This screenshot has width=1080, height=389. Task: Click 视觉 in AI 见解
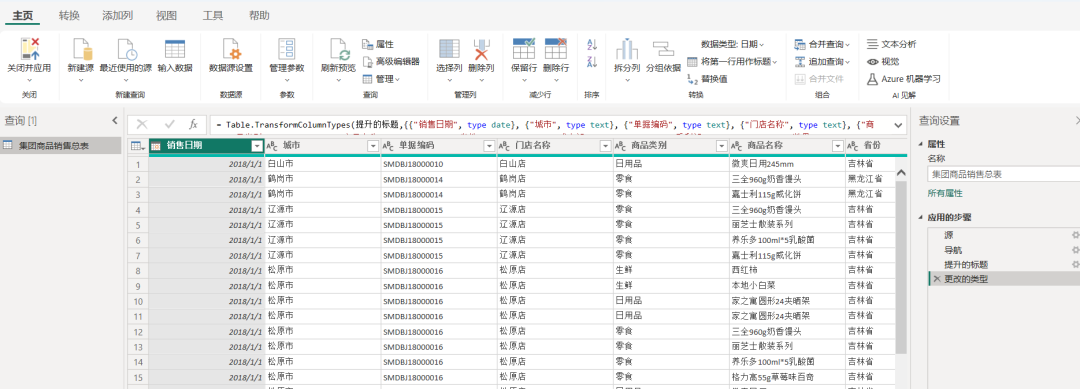click(883, 61)
